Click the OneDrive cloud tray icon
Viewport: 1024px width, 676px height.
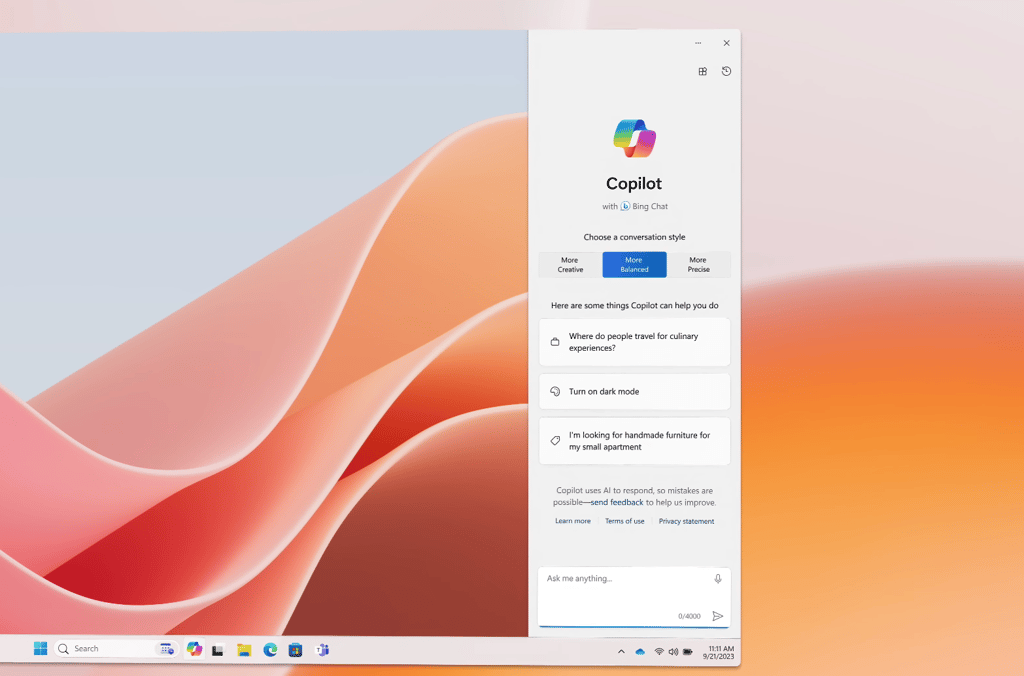pyautogui.click(x=640, y=651)
